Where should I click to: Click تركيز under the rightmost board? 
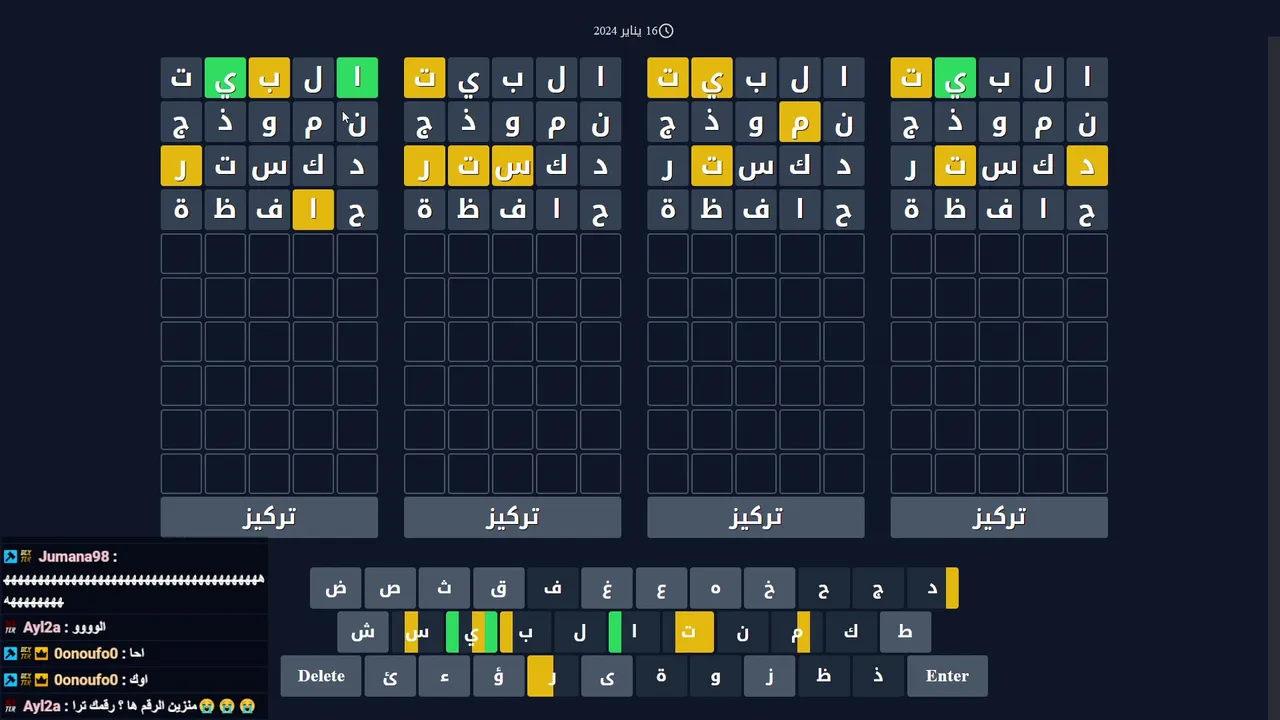click(x=999, y=517)
